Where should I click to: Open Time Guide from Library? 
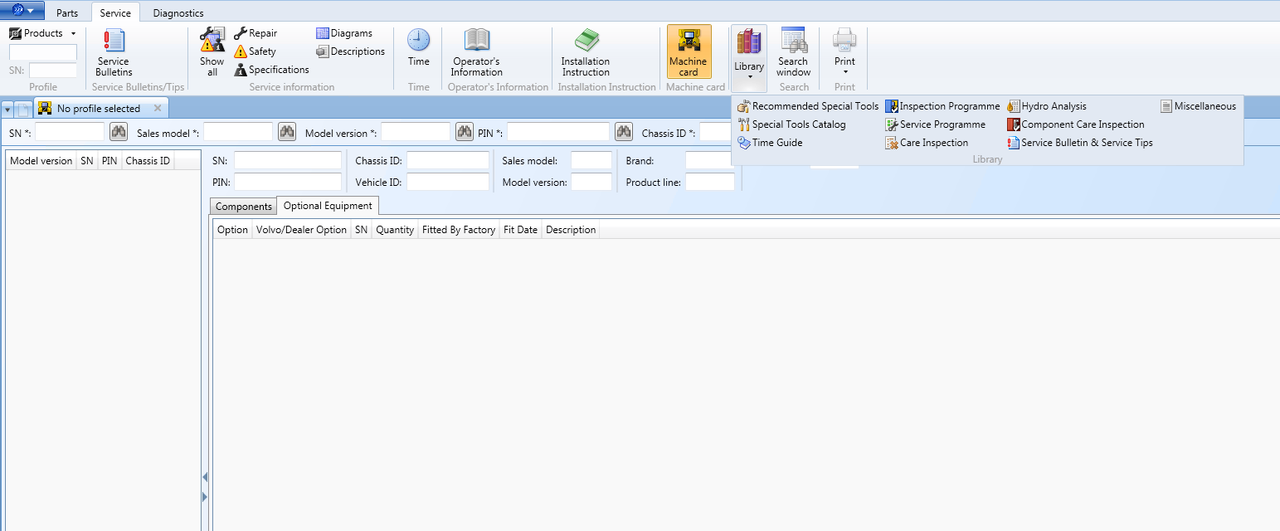770,142
